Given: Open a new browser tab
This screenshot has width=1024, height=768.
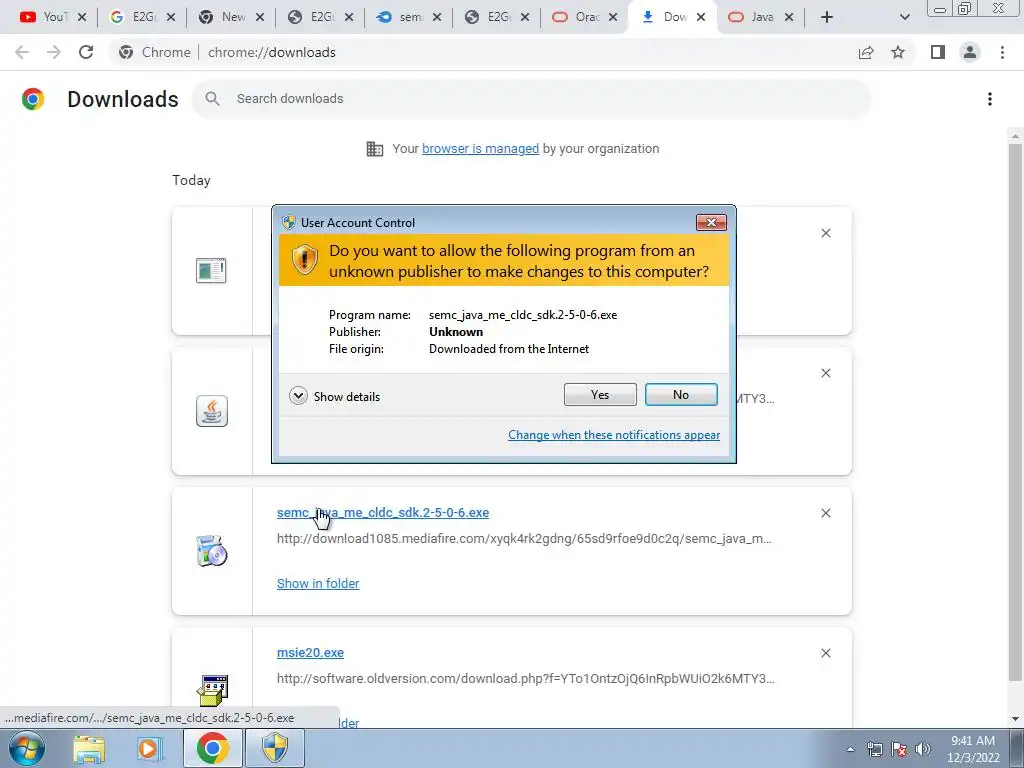Looking at the screenshot, I should (x=827, y=18).
